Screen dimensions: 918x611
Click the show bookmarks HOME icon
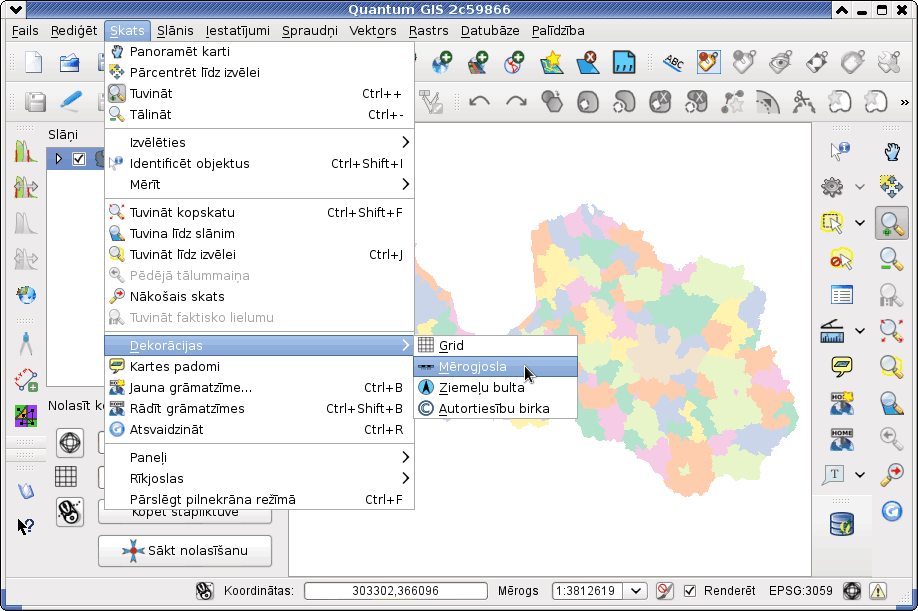pos(841,440)
